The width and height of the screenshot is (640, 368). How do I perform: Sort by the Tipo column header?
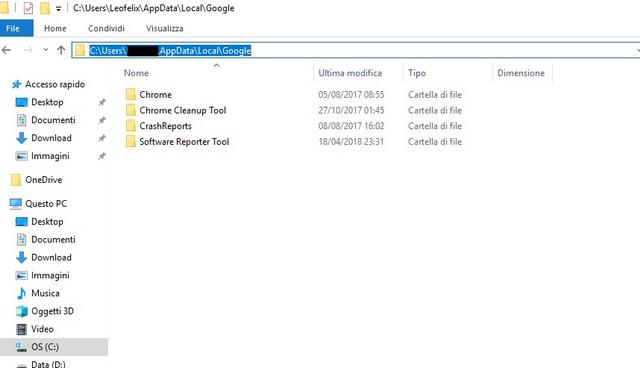pos(417,73)
